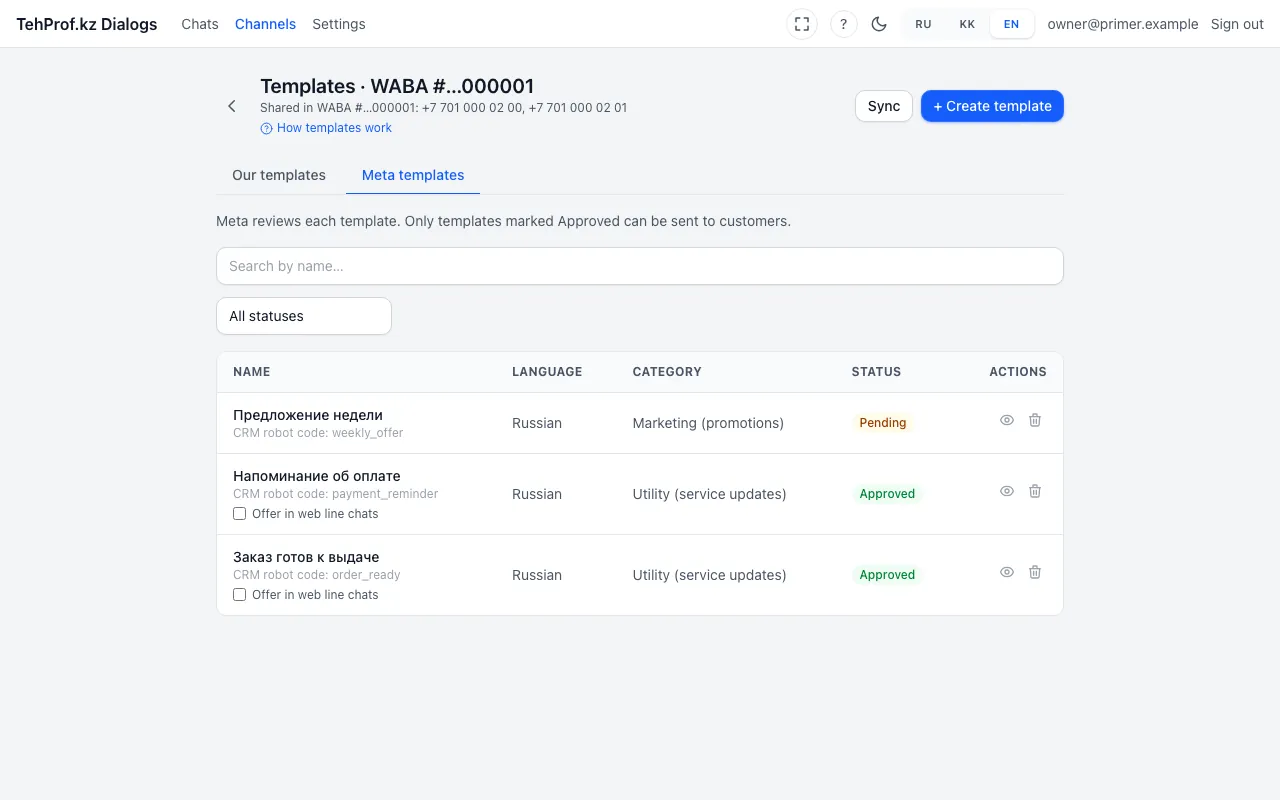
Task: Delete the payment_reminder template via trash icon
Action: coord(1035,491)
